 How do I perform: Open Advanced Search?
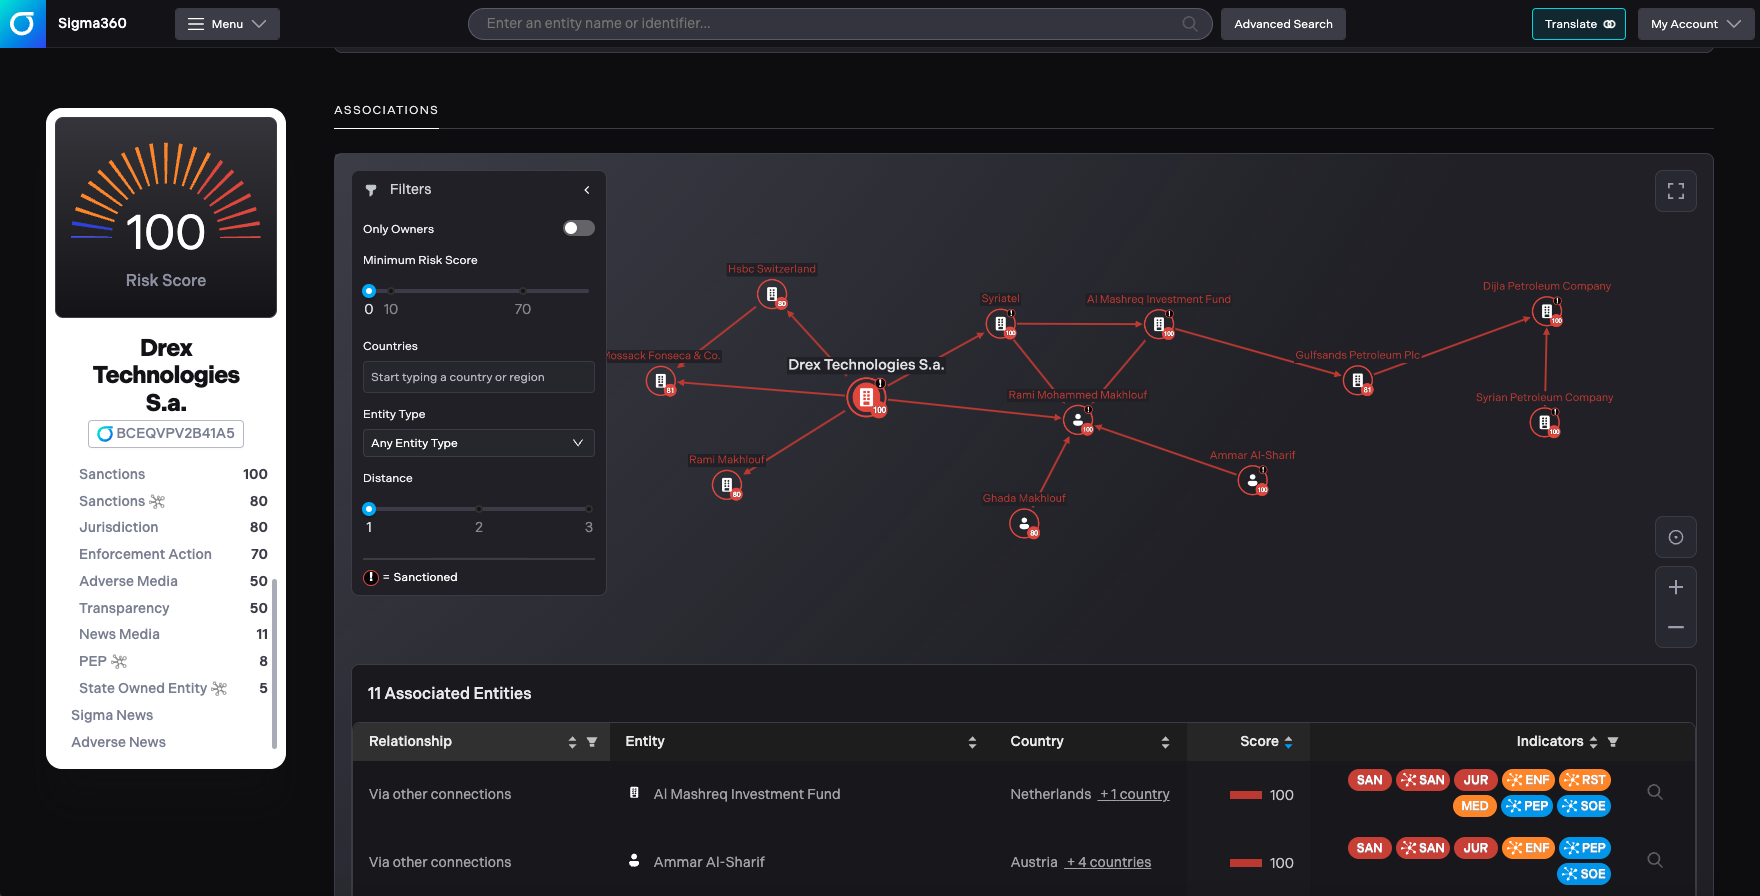tap(1283, 24)
